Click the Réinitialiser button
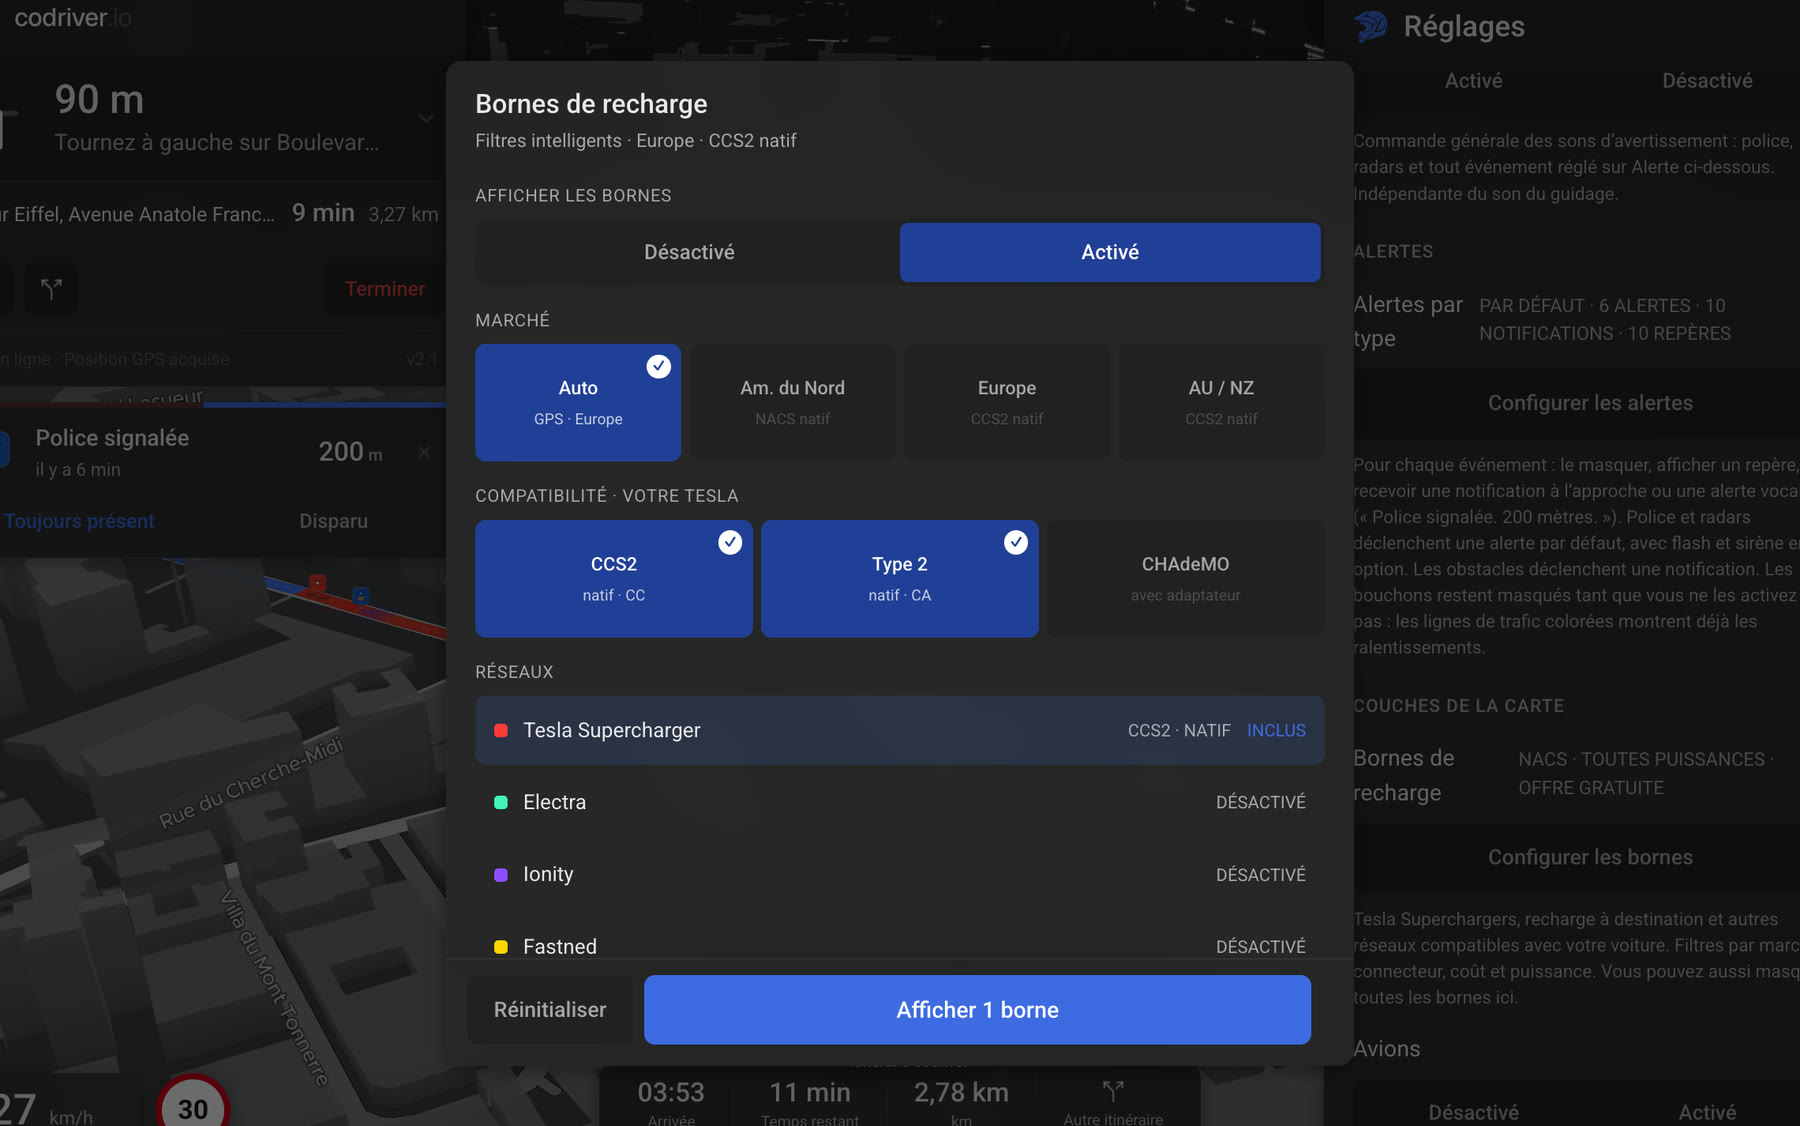Viewport: 1800px width, 1126px height. [550, 1010]
